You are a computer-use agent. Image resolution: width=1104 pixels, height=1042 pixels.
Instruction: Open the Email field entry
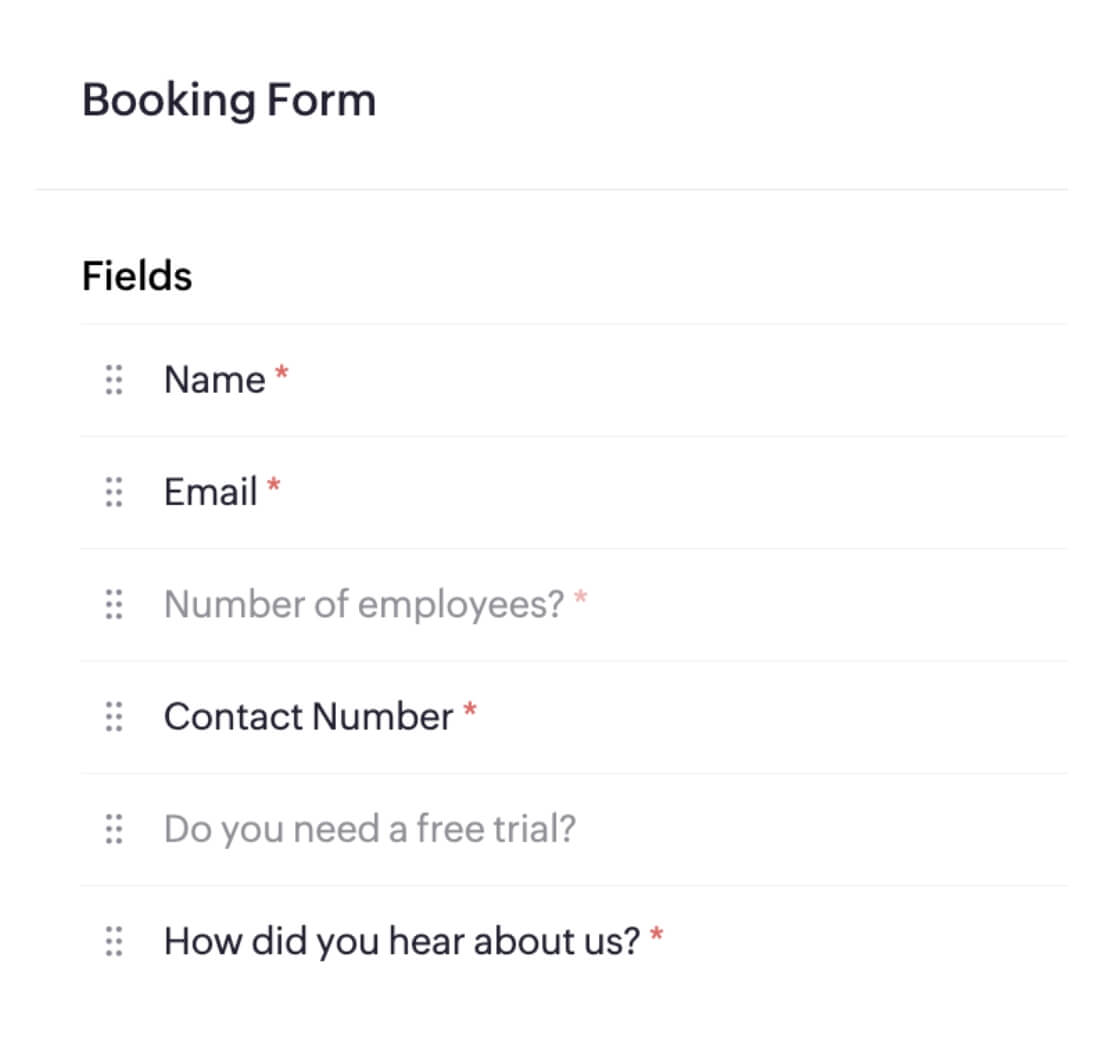coord(210,492)
